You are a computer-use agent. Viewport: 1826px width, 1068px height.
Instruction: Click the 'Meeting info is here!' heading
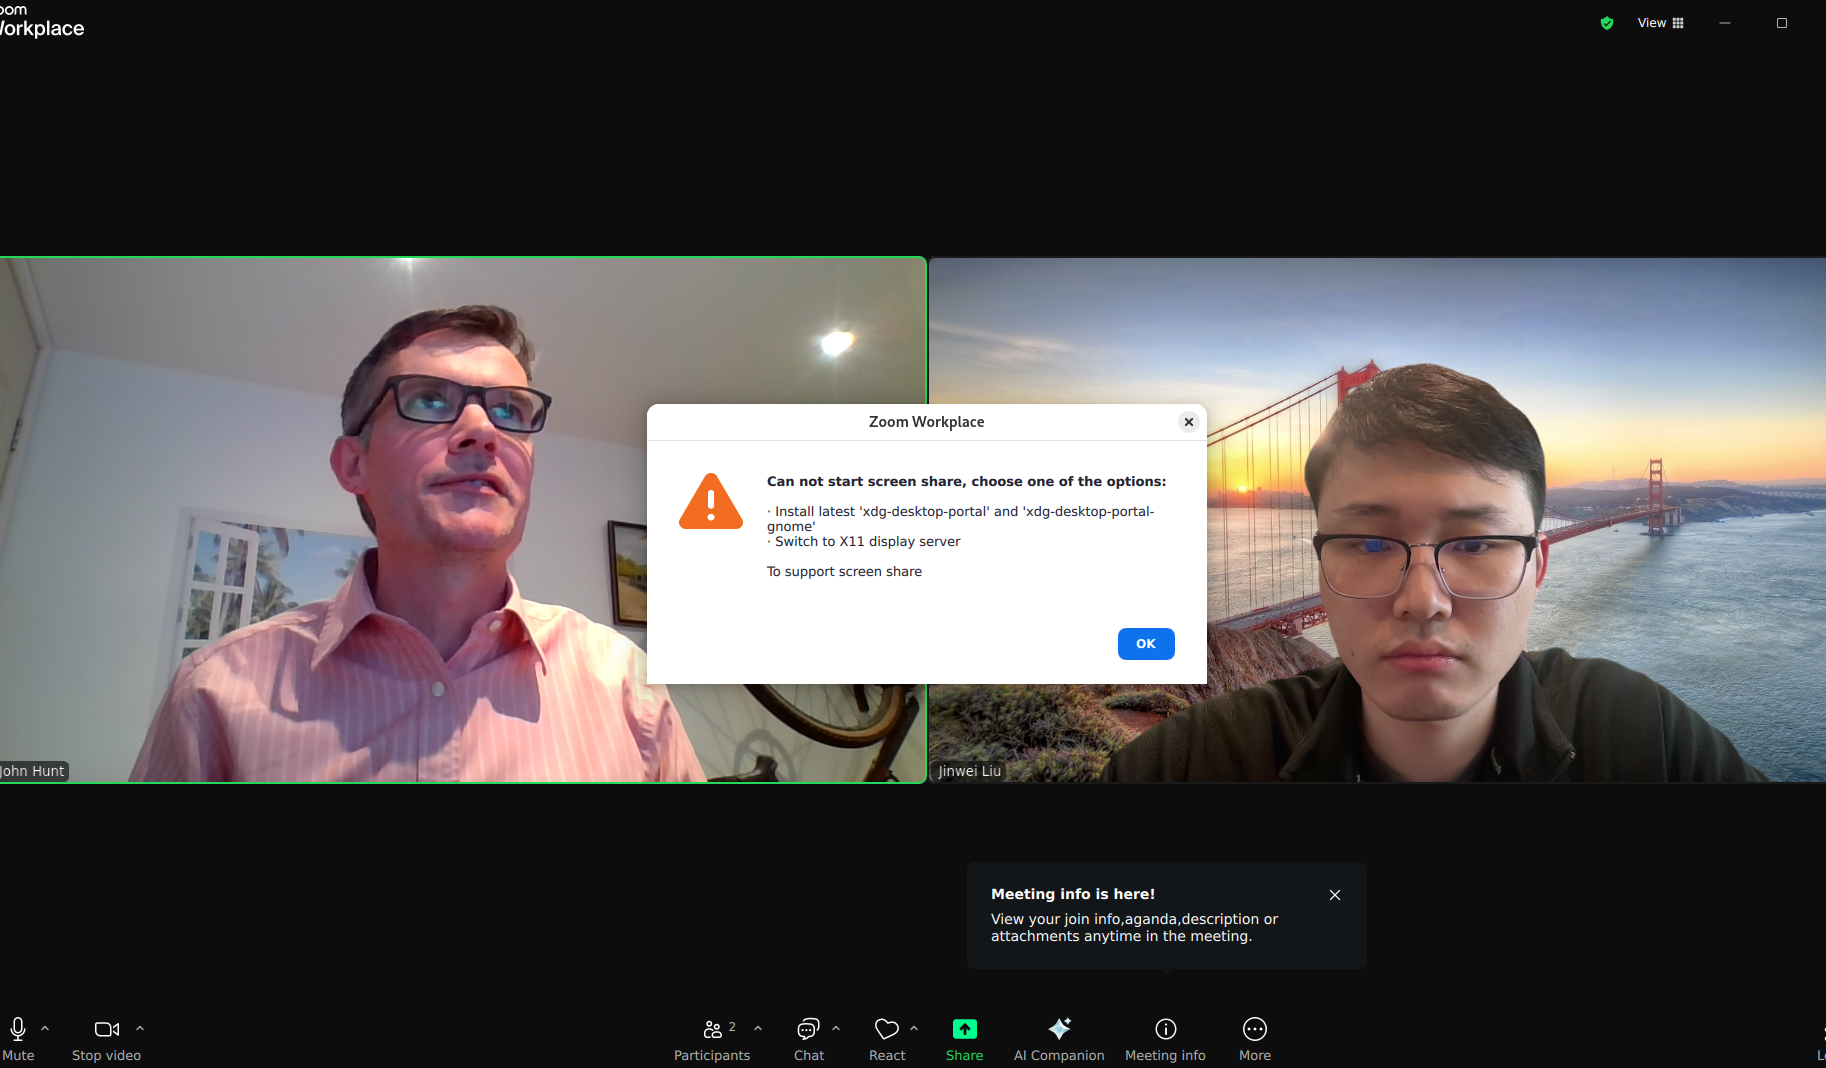point(1073,894)
